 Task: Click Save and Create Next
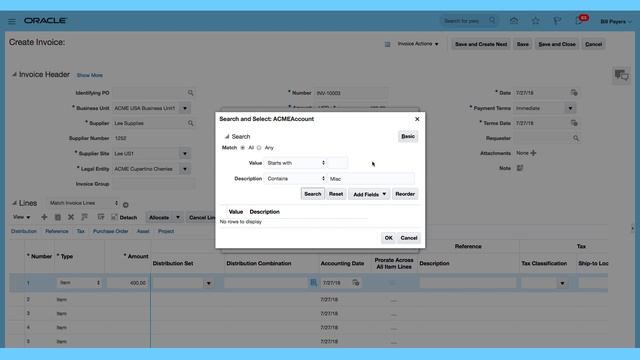[x=481, y=44]
